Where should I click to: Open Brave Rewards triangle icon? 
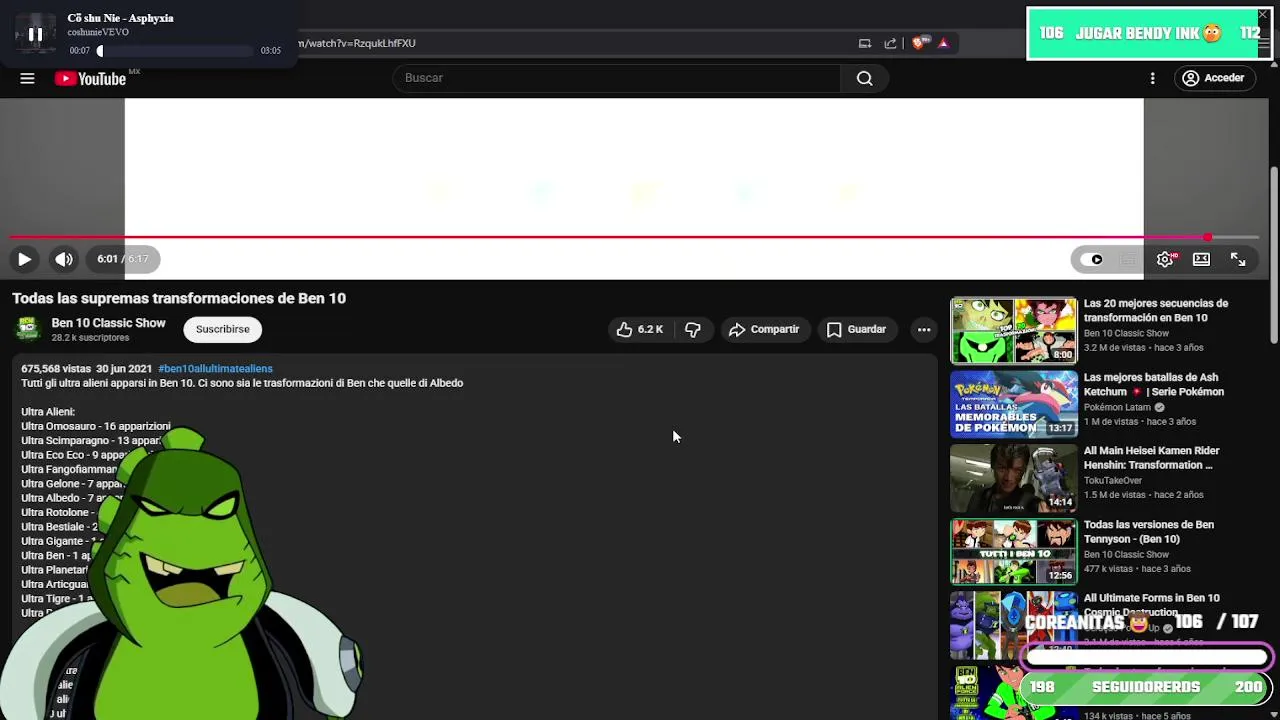tap(943, 43)
